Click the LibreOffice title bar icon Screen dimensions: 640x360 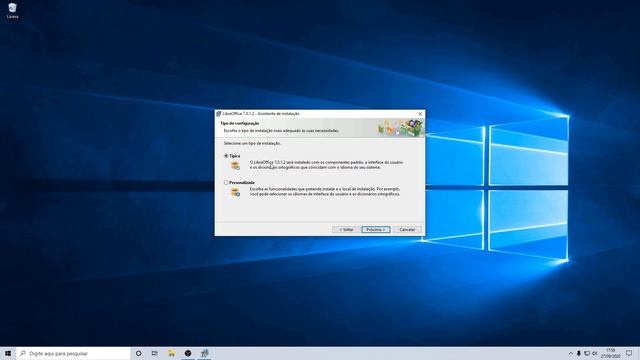pos(219,114)
